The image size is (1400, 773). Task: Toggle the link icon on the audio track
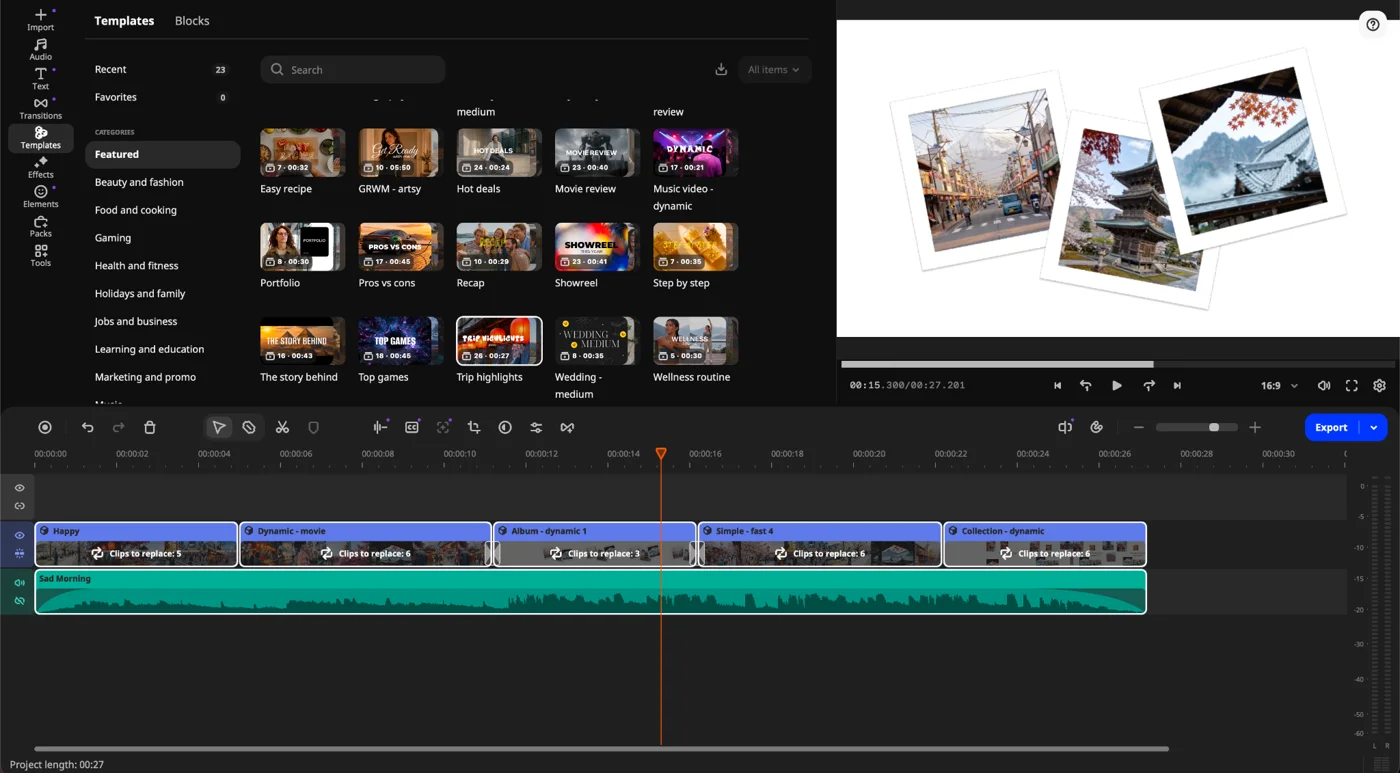[19, 601]
